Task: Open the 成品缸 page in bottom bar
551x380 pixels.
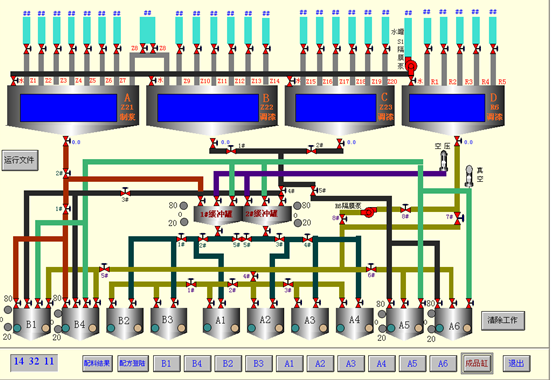Action: [477, 363]
